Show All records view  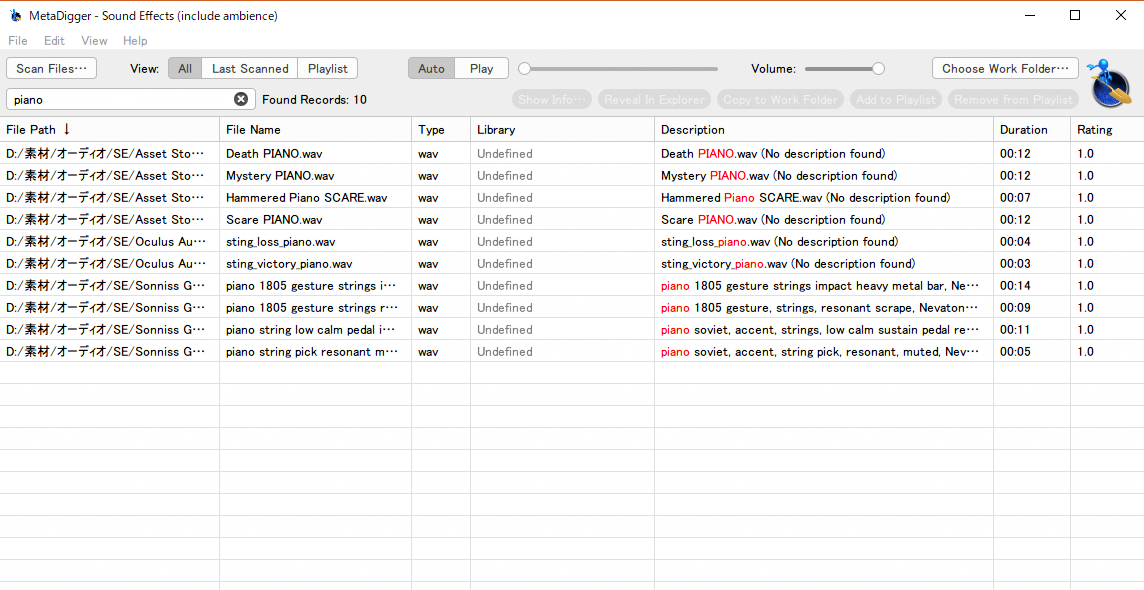185,68
